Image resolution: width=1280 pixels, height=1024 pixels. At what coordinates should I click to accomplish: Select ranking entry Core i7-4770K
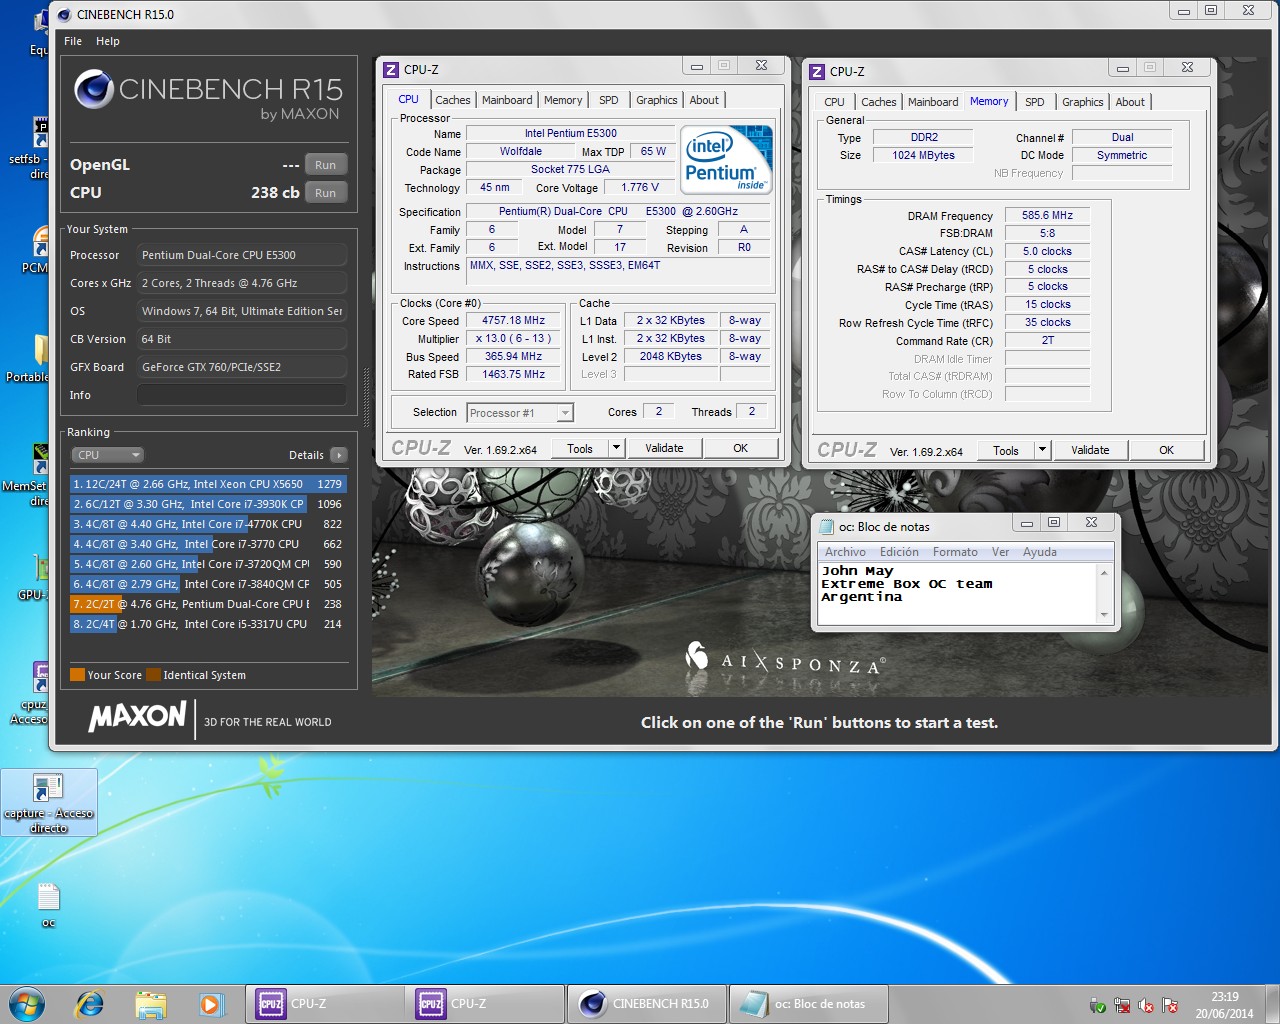pyautogui.click(x=208, y=524)
